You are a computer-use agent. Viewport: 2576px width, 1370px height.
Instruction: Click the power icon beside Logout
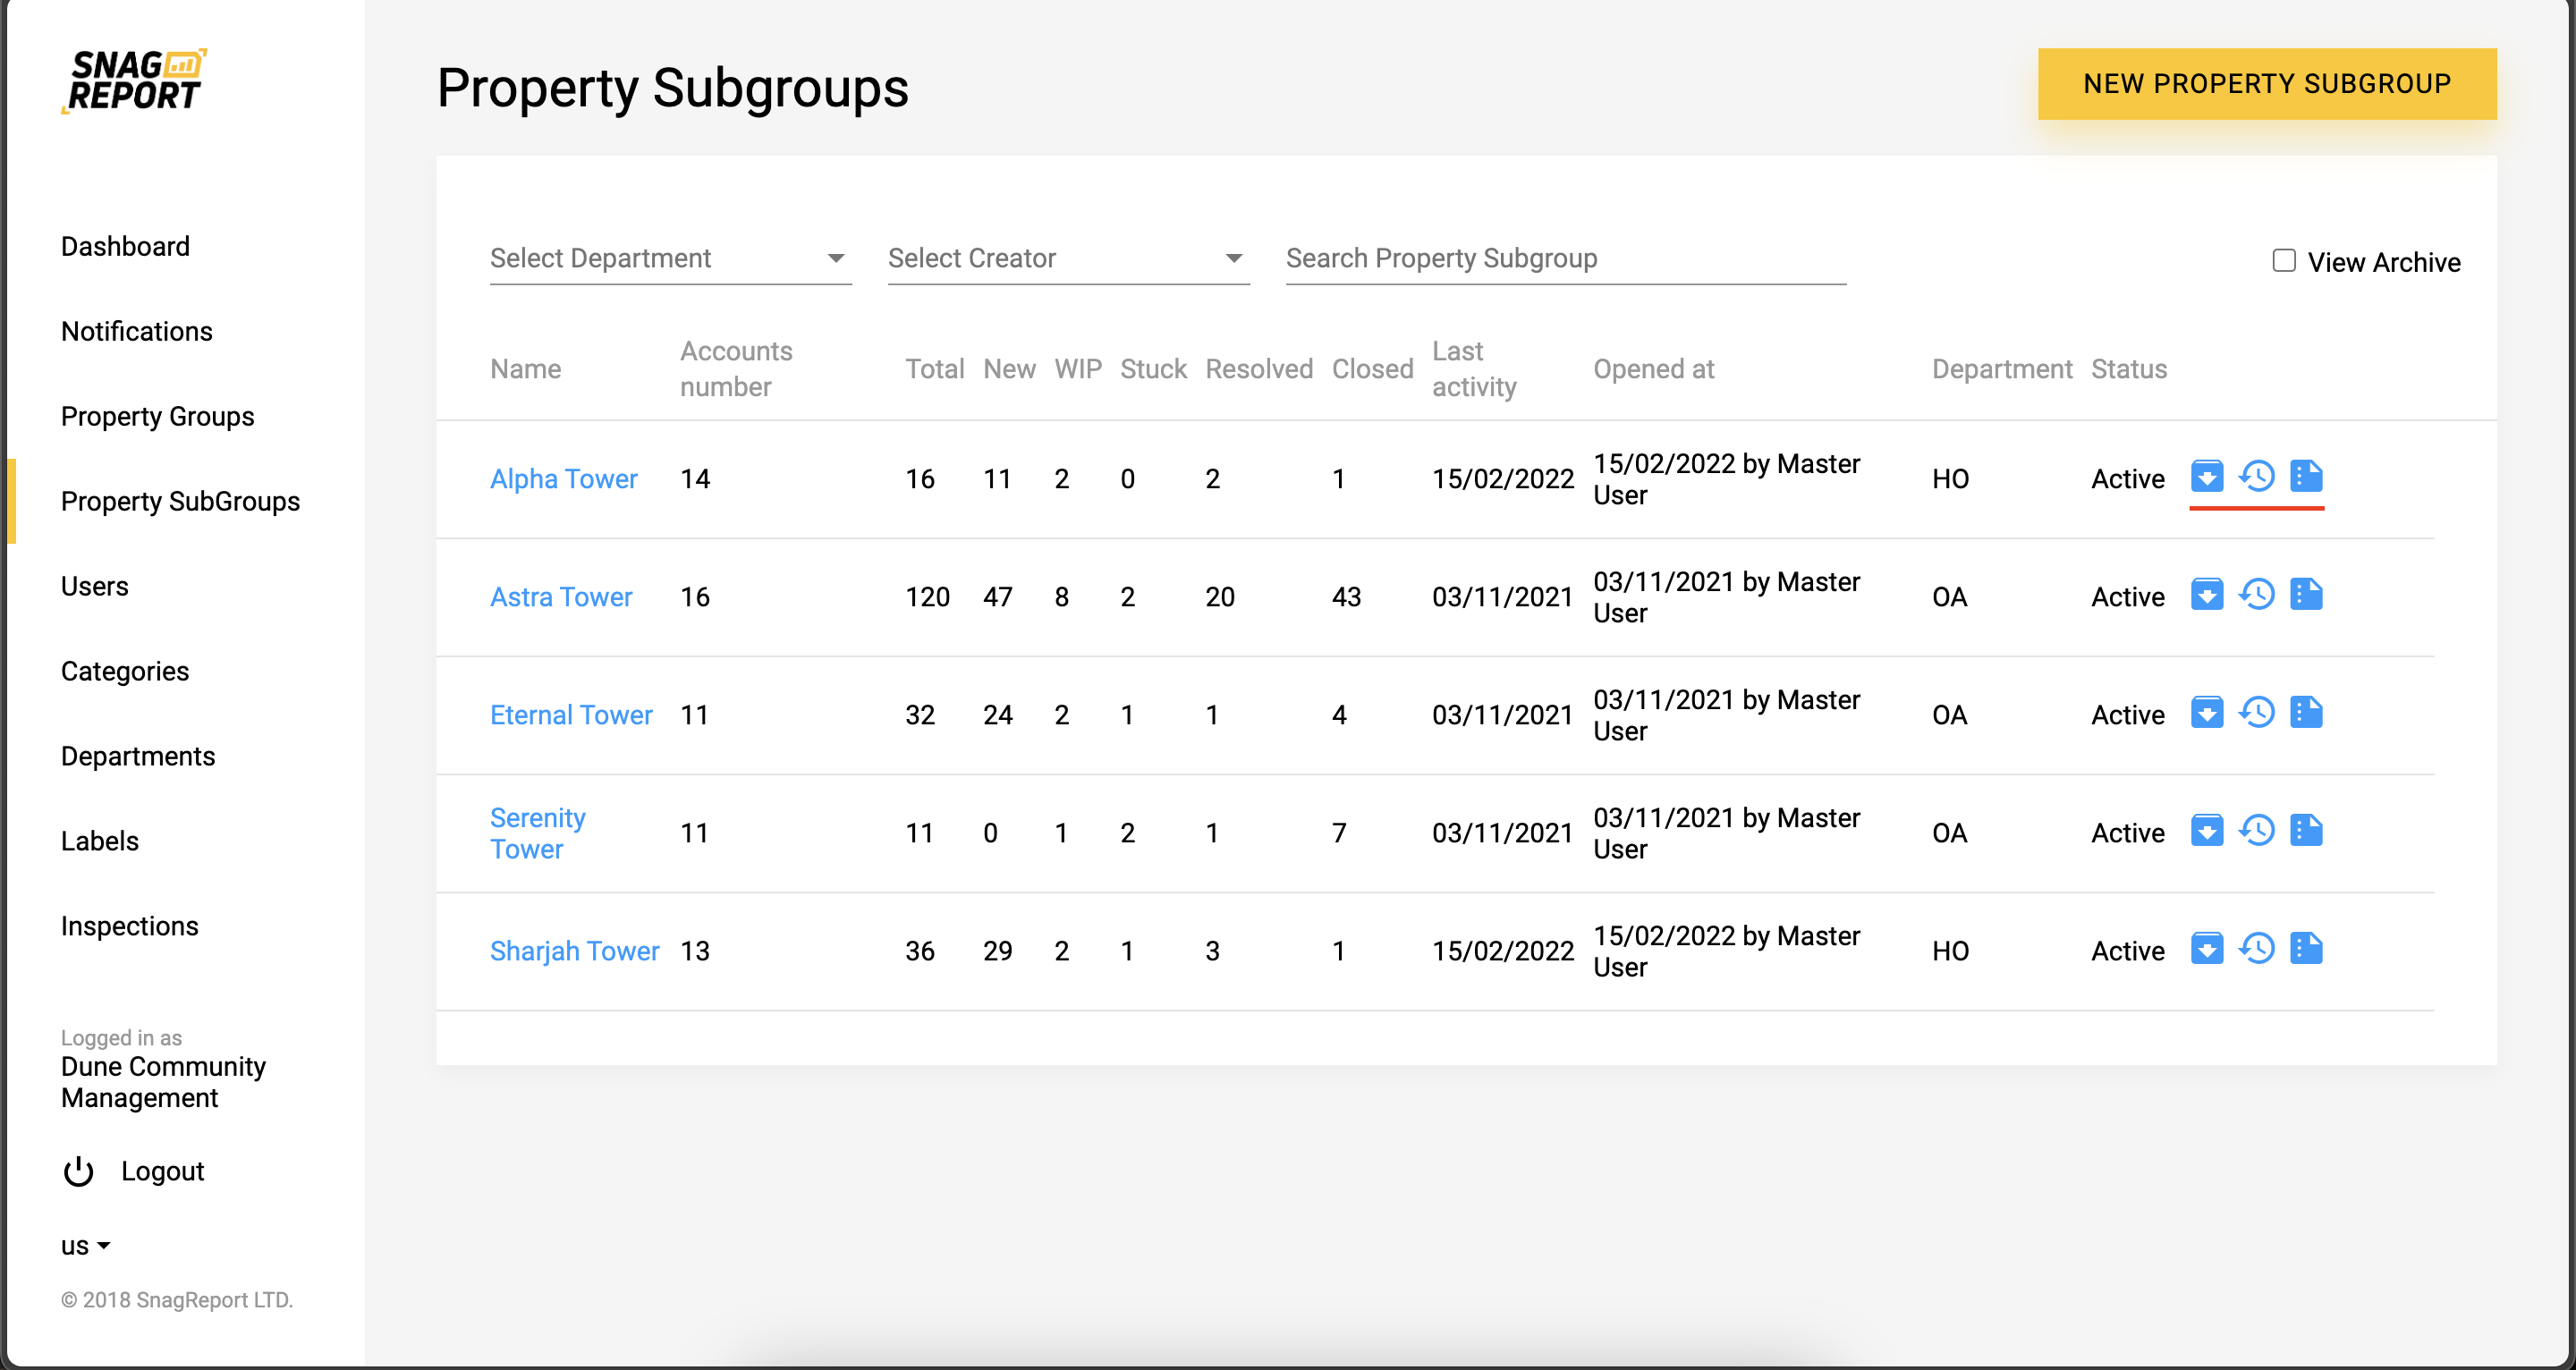coord(78,1171)
